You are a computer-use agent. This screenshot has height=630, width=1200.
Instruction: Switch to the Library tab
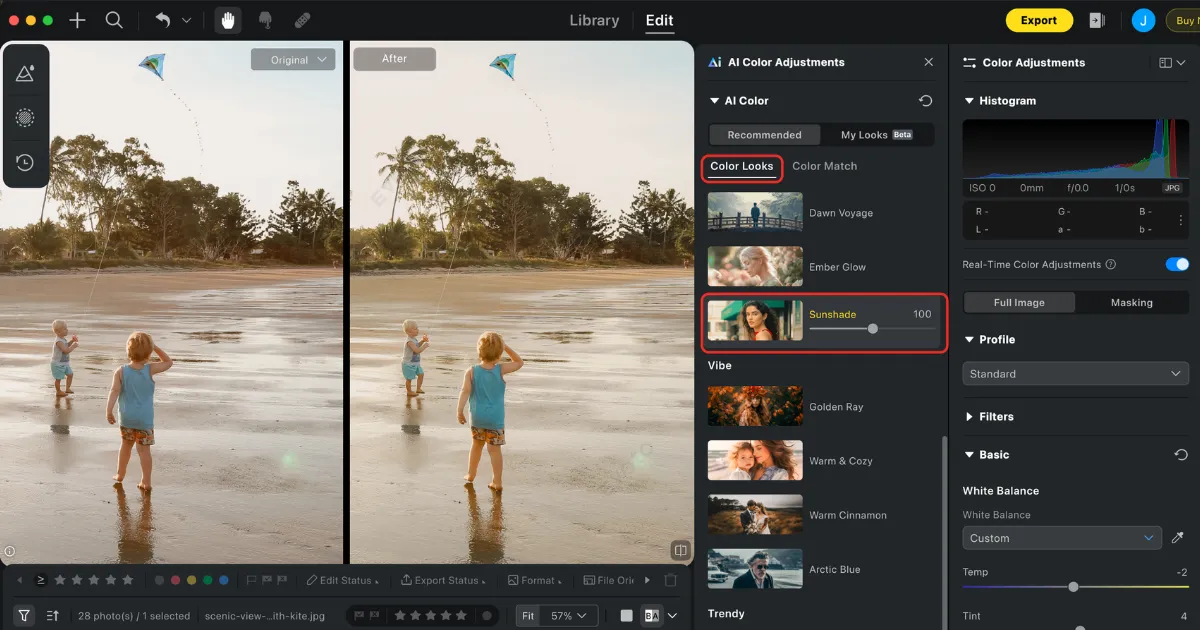[x=594, y=20]
